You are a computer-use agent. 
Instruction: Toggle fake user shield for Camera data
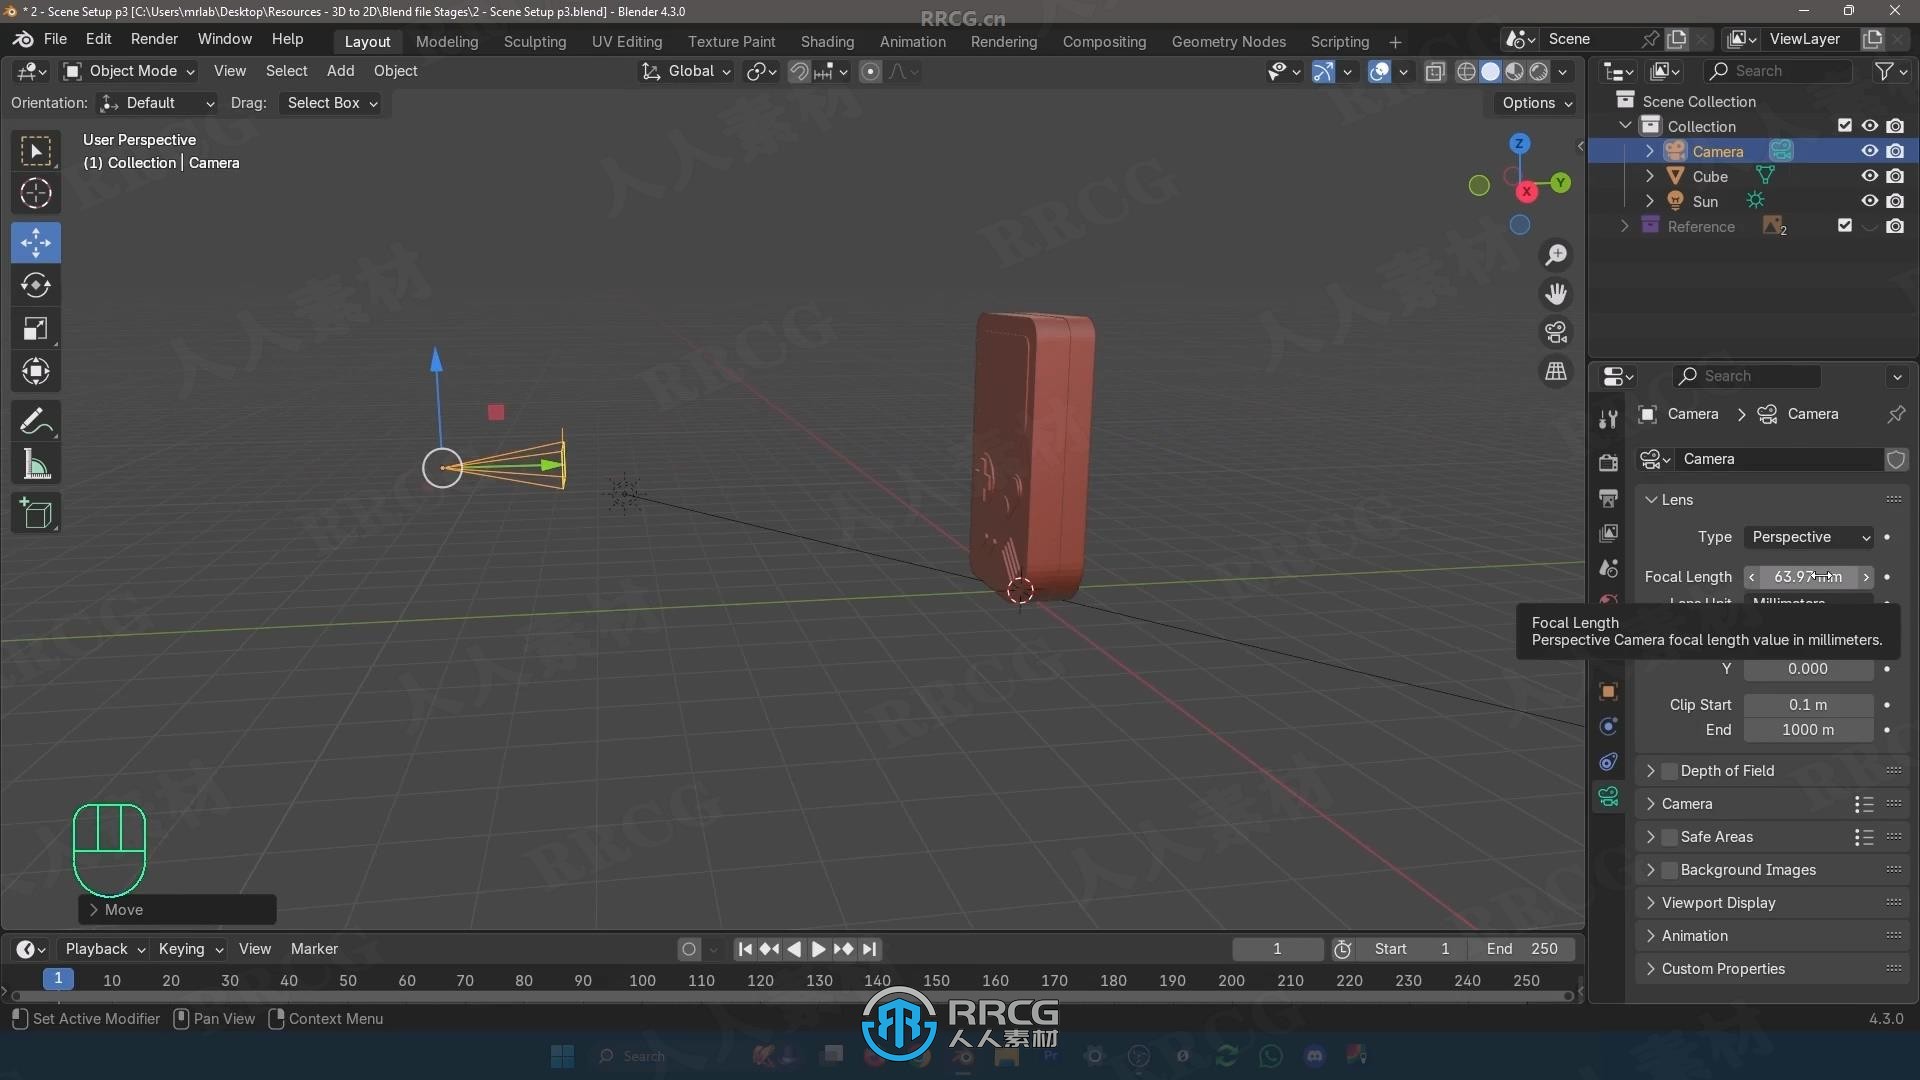(1895, 459)
